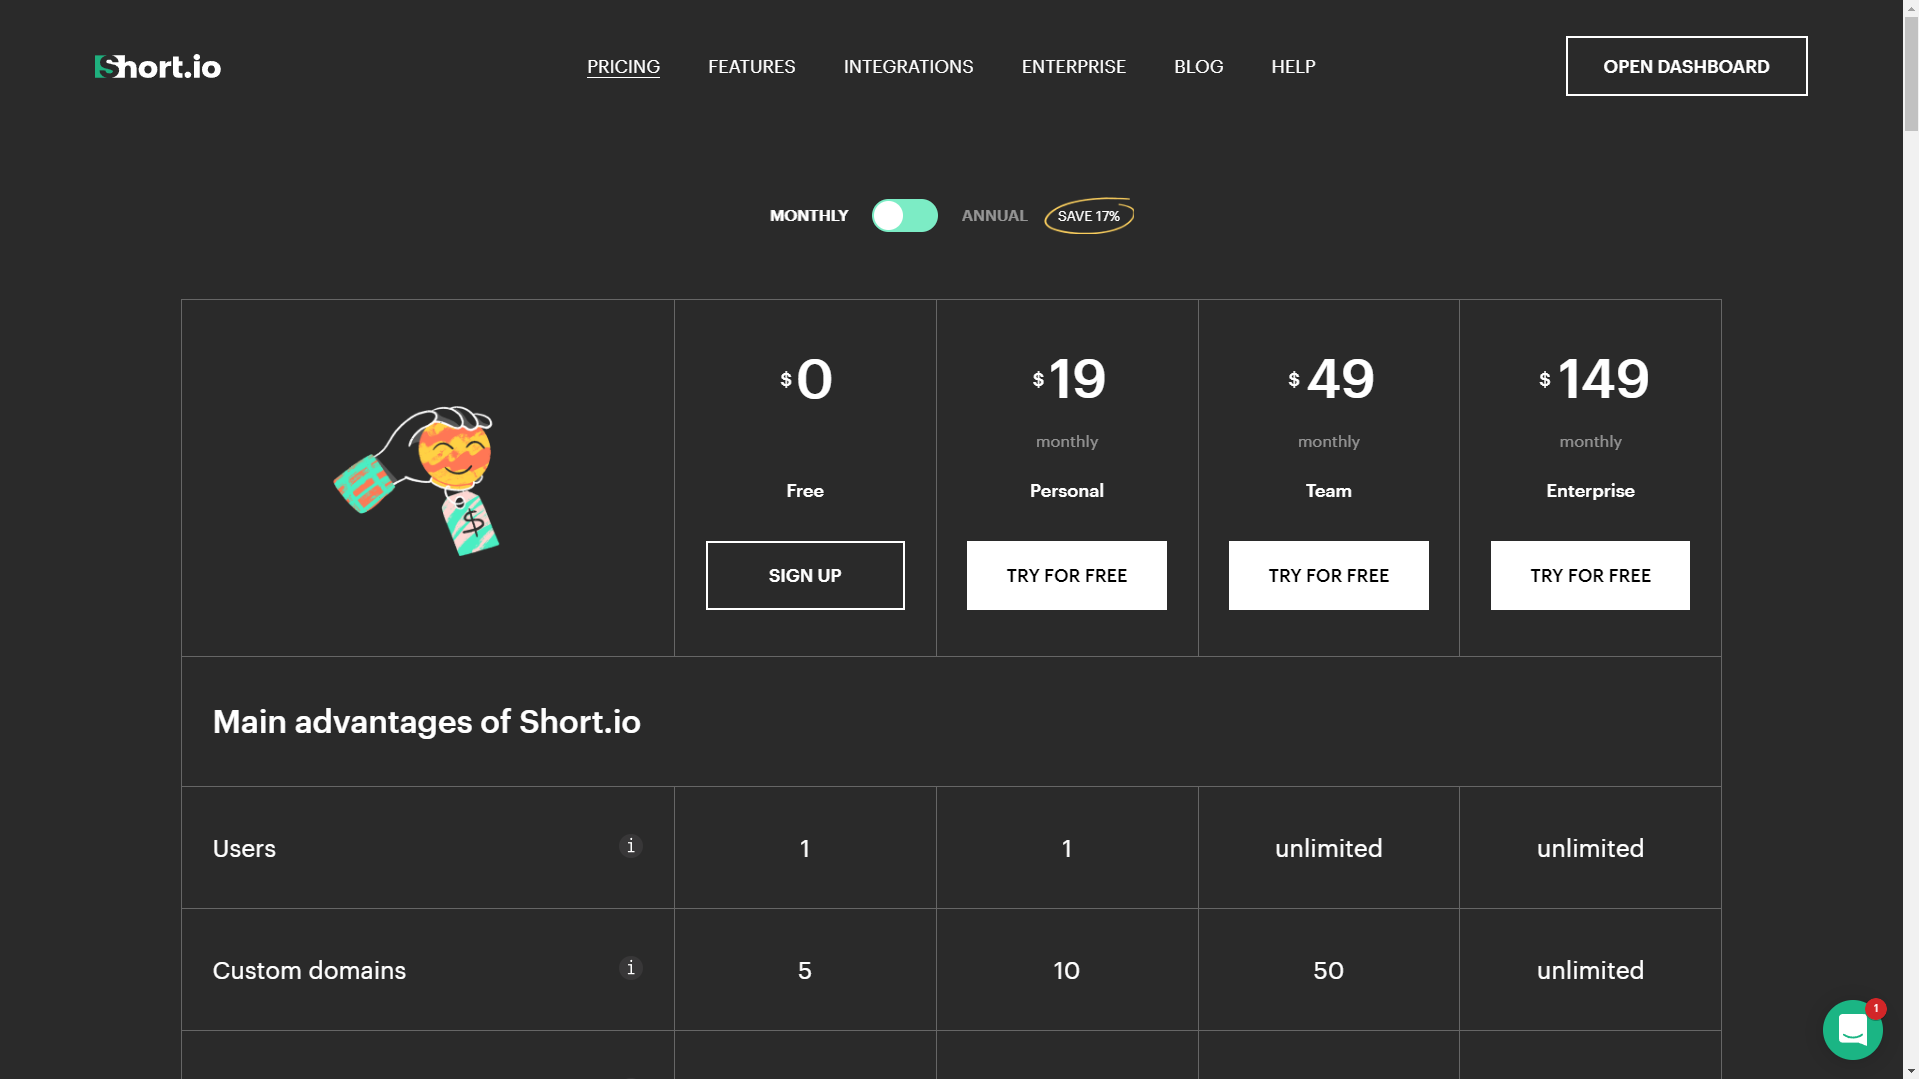Click '50' custom domains in Team column
This screenshot has height=1079, width=1919.
pyautogui.click(x=1328, y=970)
